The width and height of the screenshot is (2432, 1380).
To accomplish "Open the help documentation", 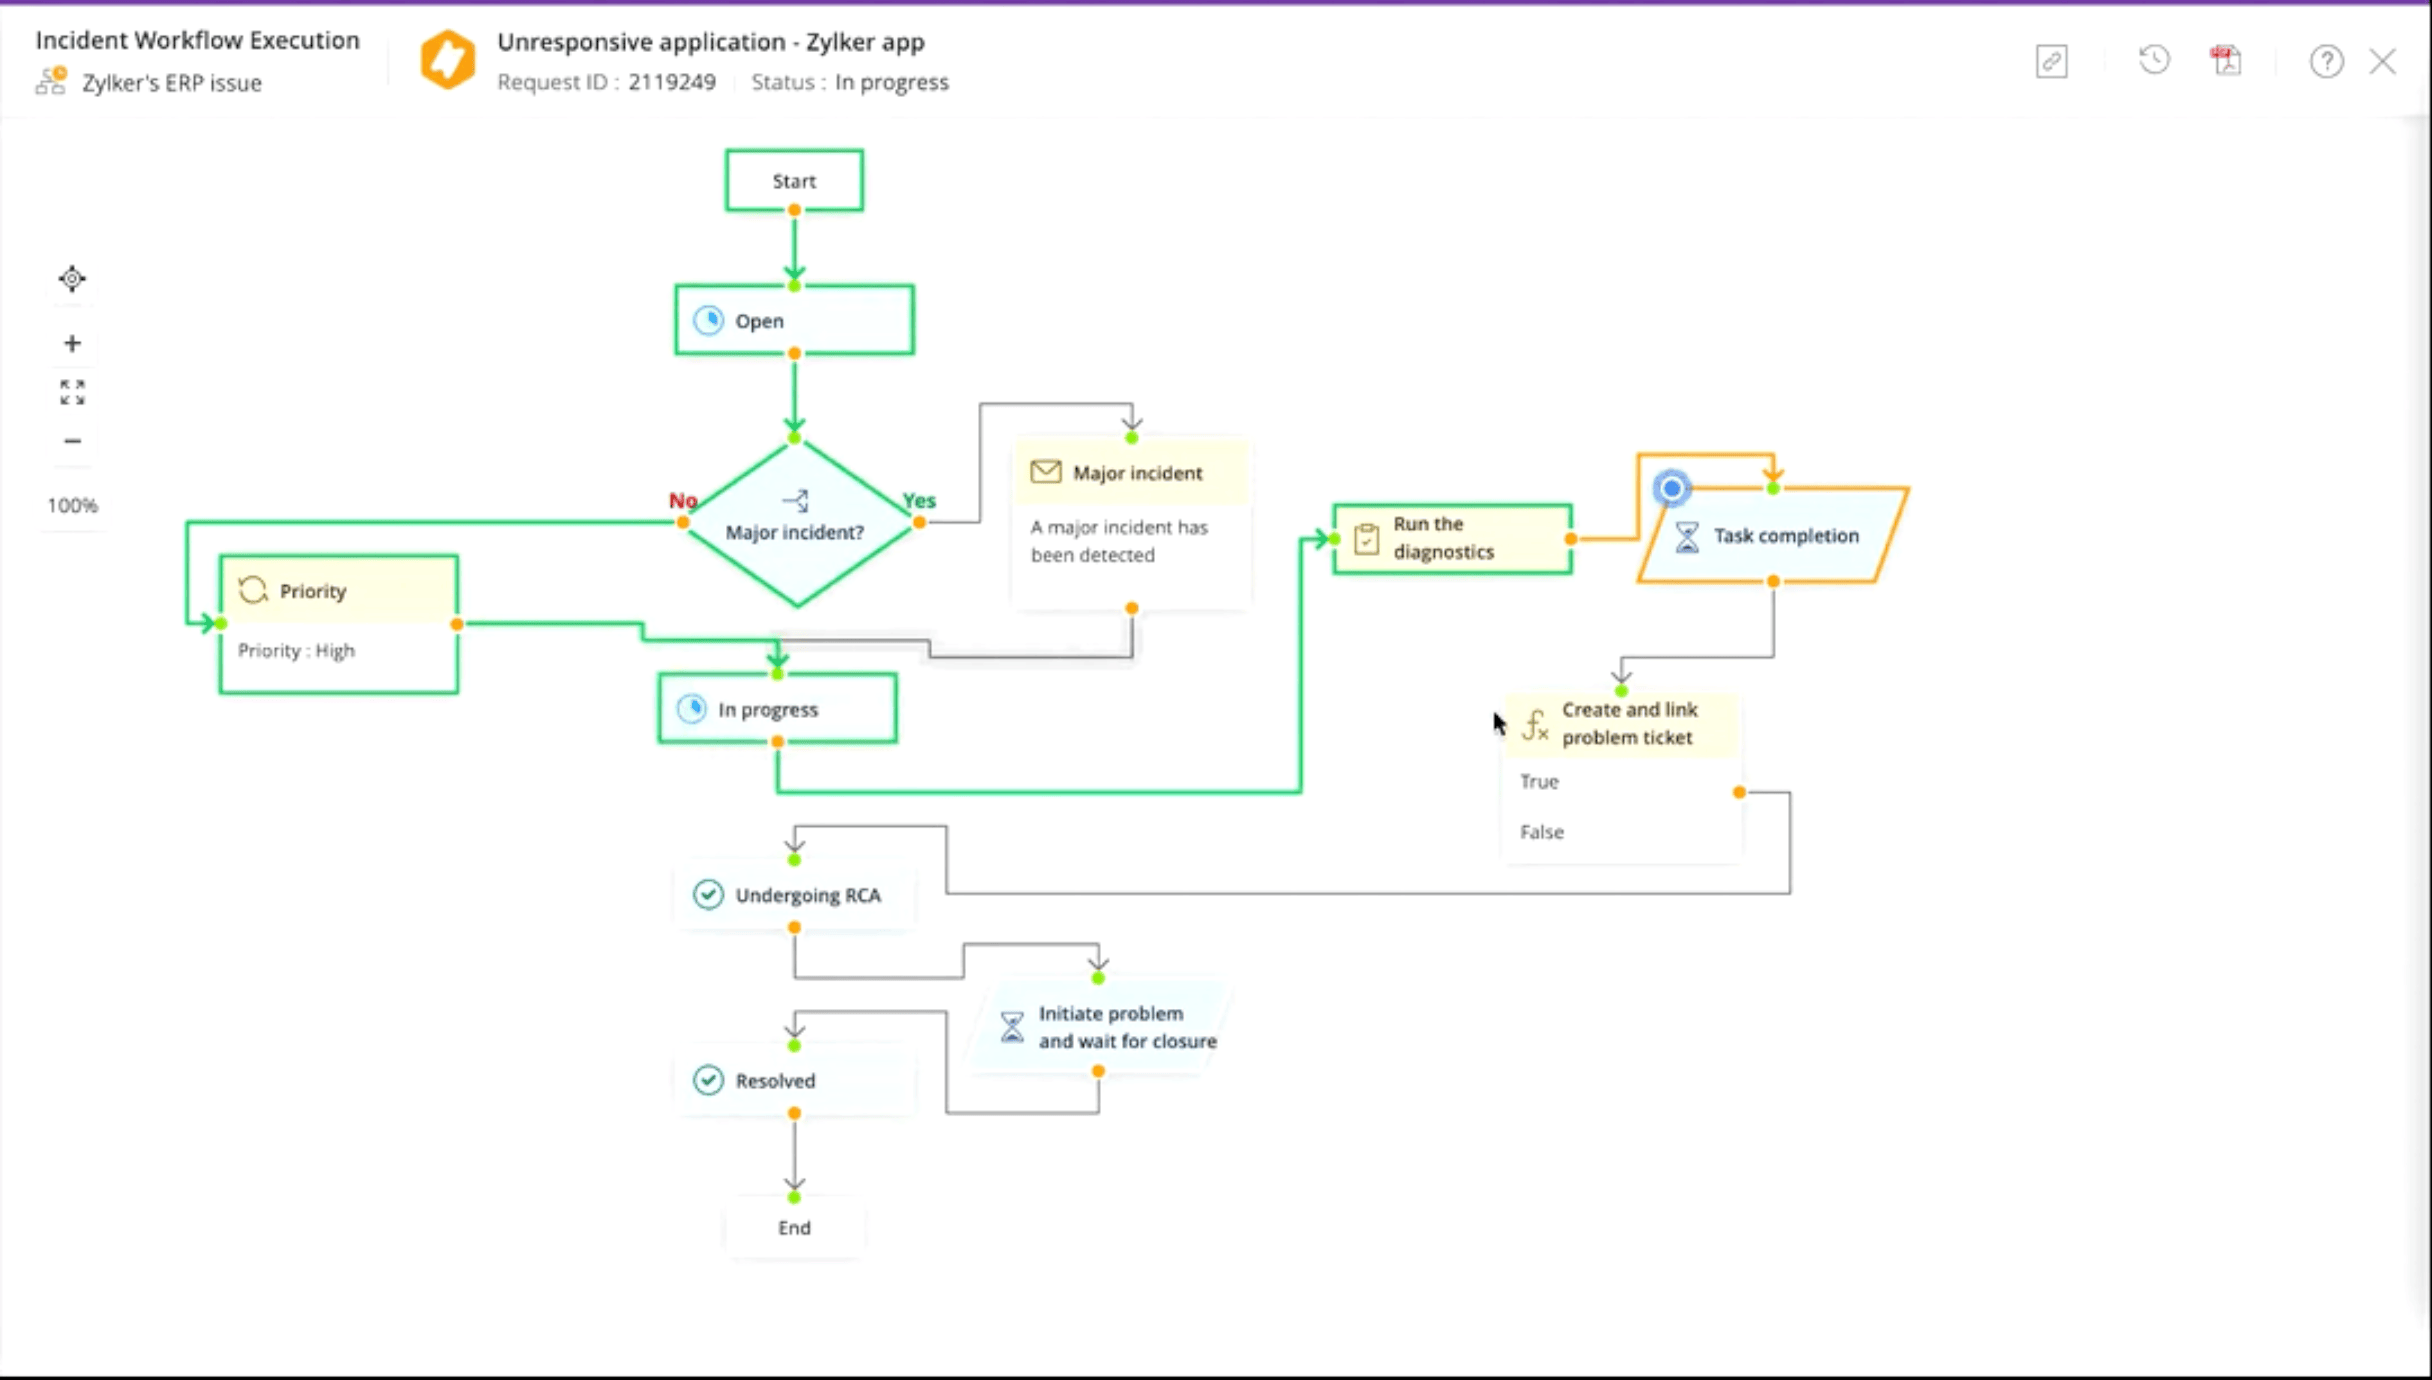I will coord(2327,62).
